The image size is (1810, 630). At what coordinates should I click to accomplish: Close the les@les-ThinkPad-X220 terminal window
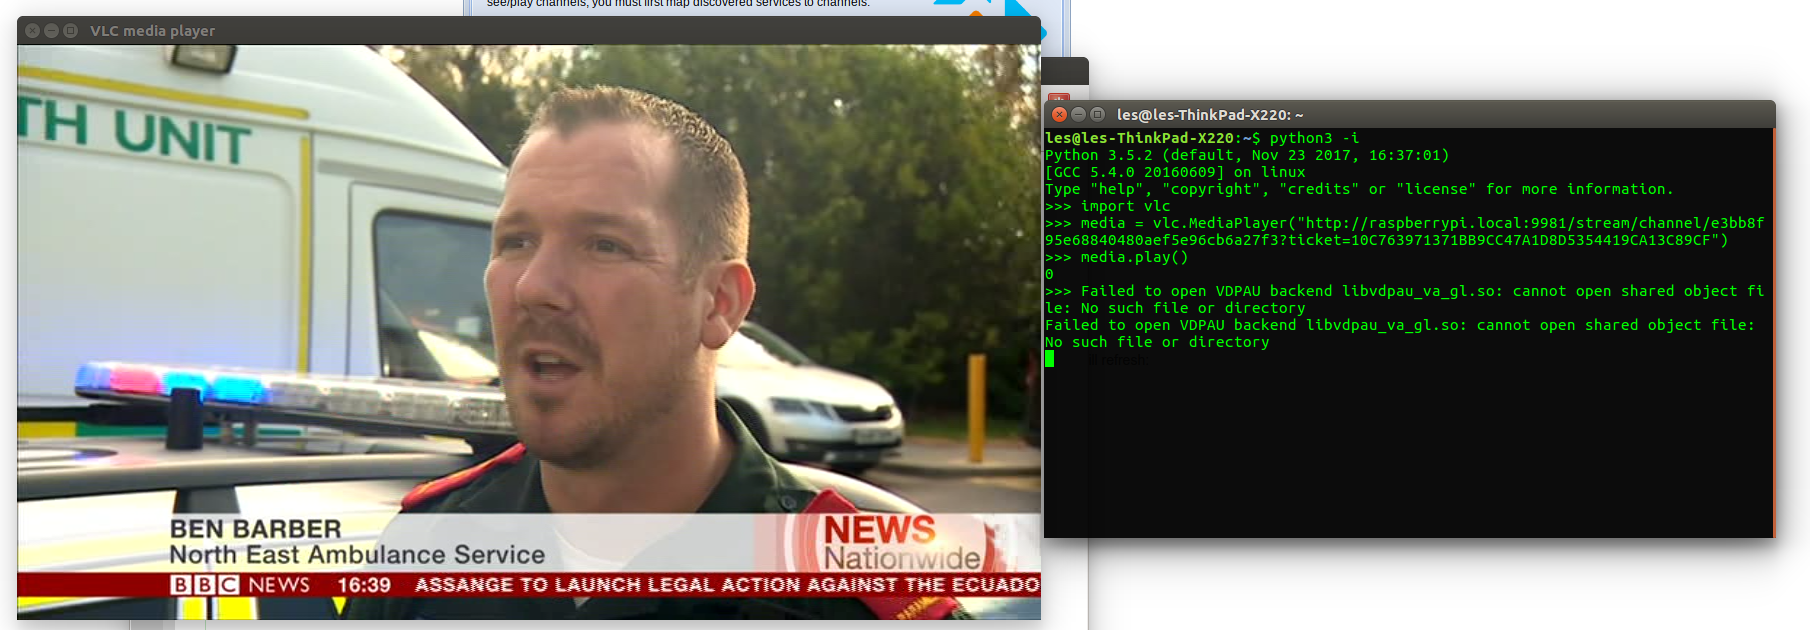pos(1059,114)
